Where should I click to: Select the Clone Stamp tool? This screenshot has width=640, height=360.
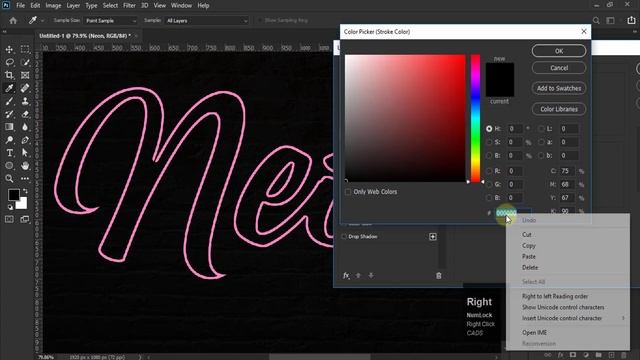point(25,101)
